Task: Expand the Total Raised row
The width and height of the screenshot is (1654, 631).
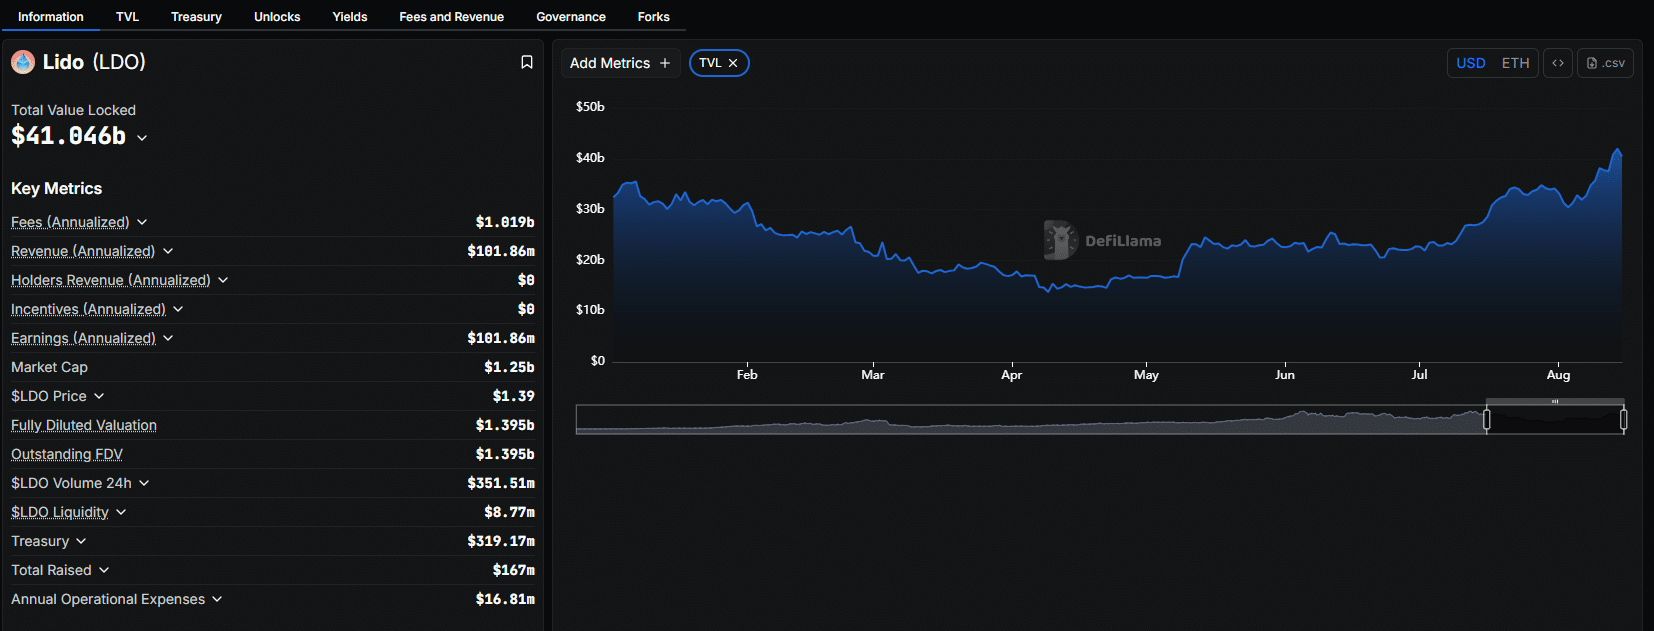Action: click(104, 570)
